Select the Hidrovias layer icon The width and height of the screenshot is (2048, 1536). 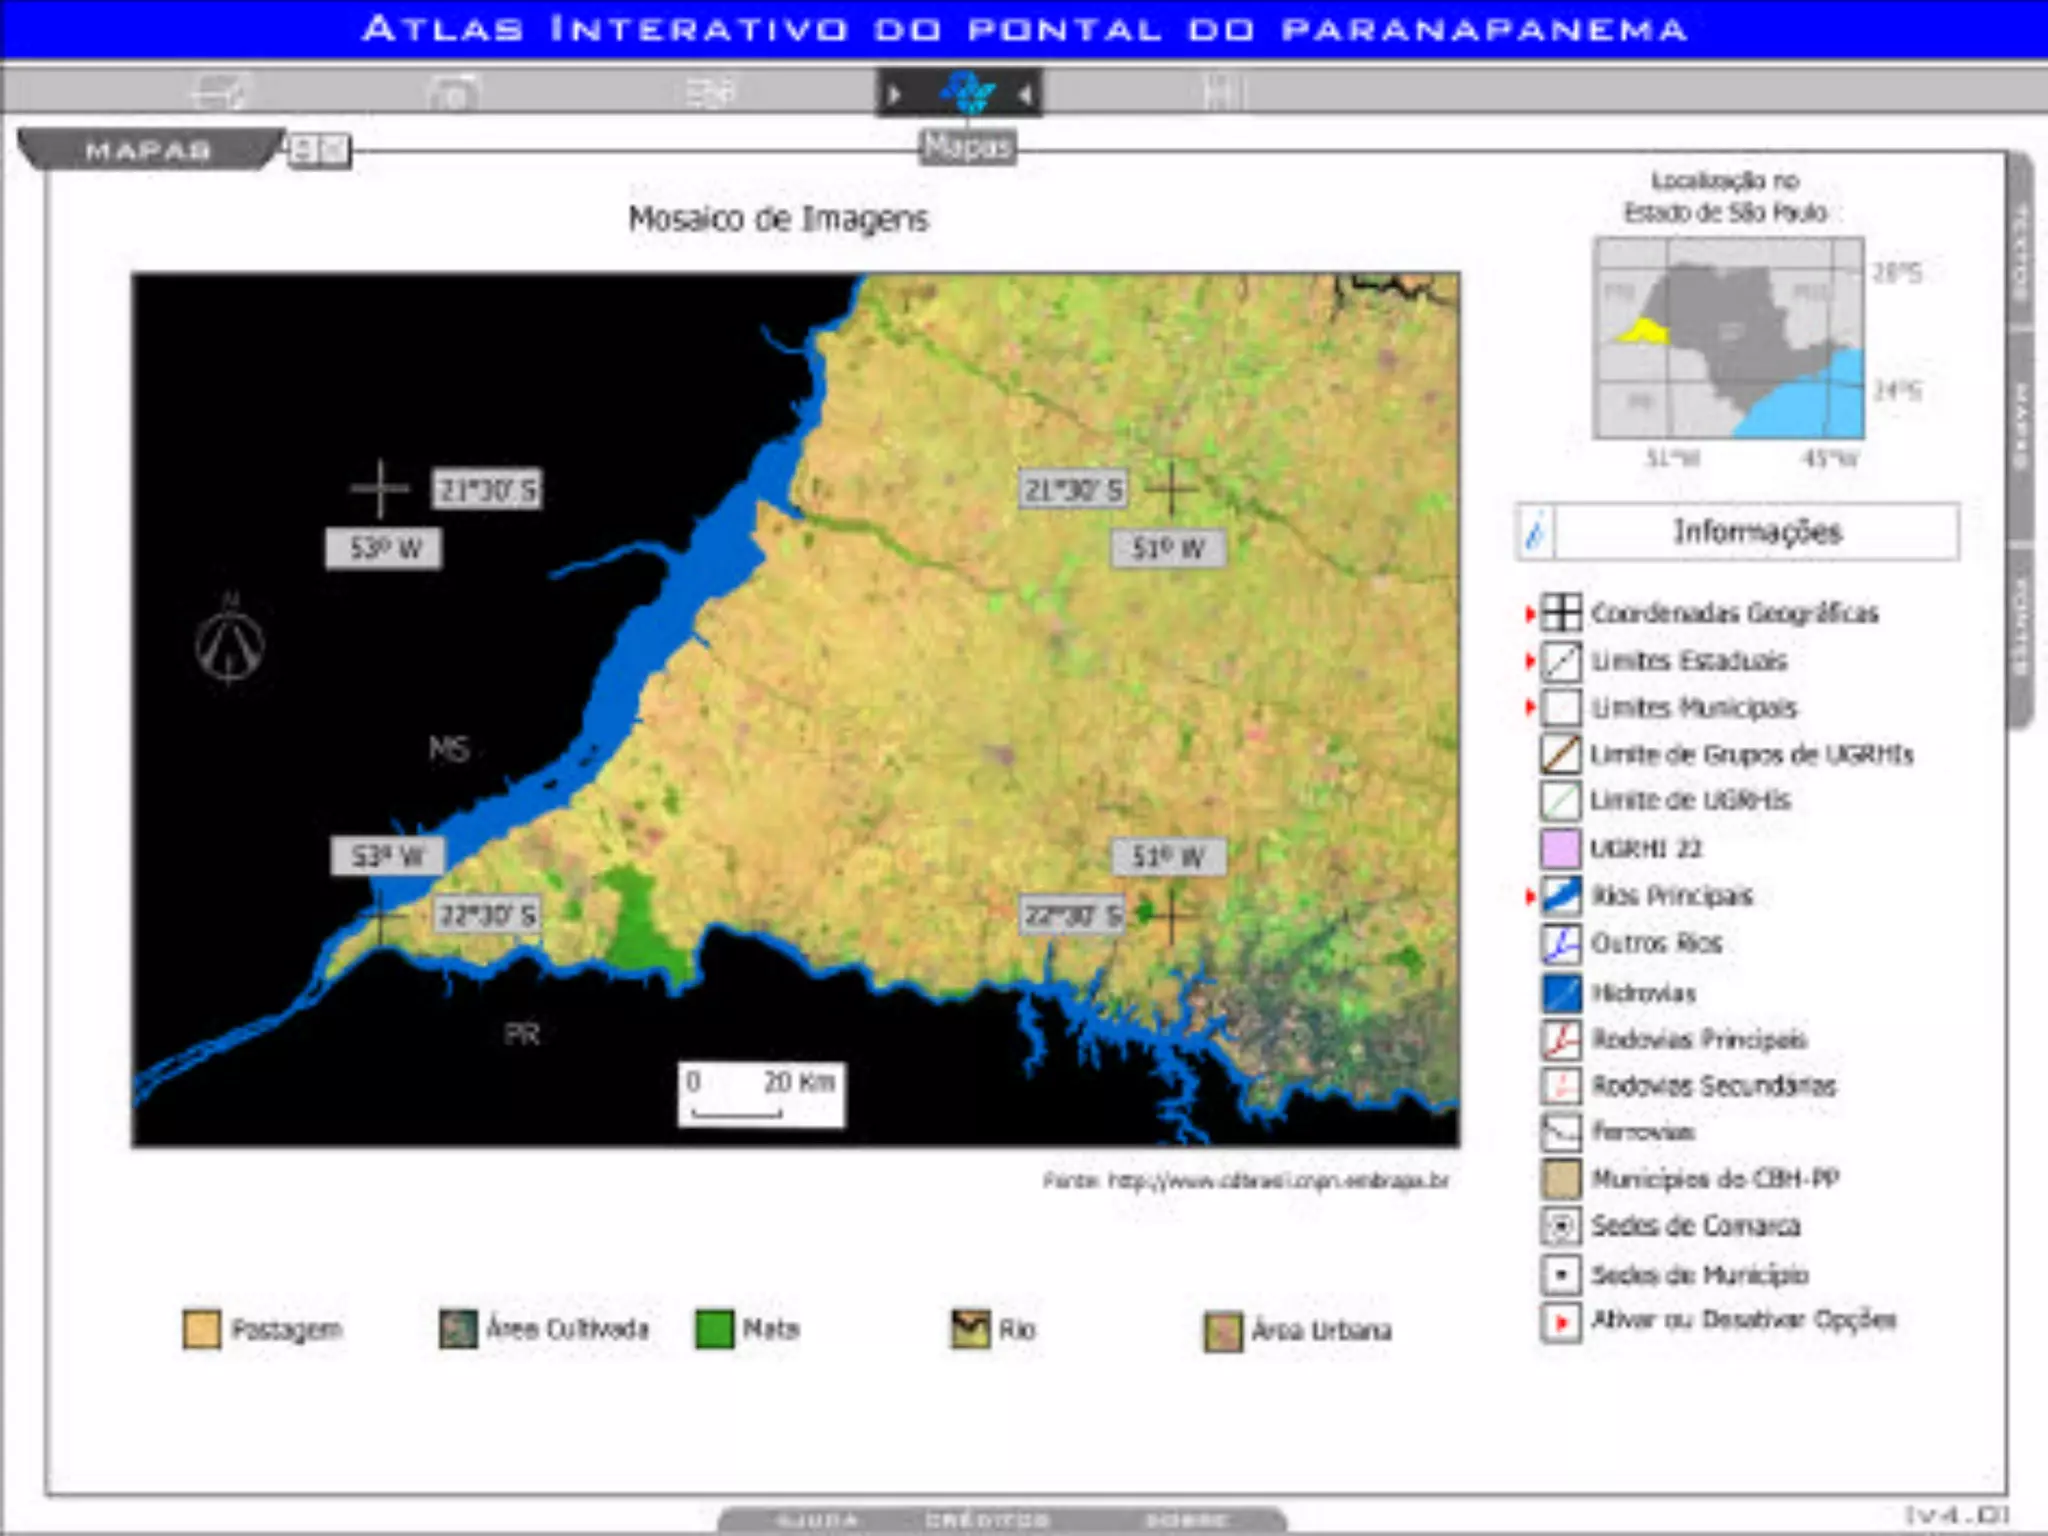pos(1560,992)
